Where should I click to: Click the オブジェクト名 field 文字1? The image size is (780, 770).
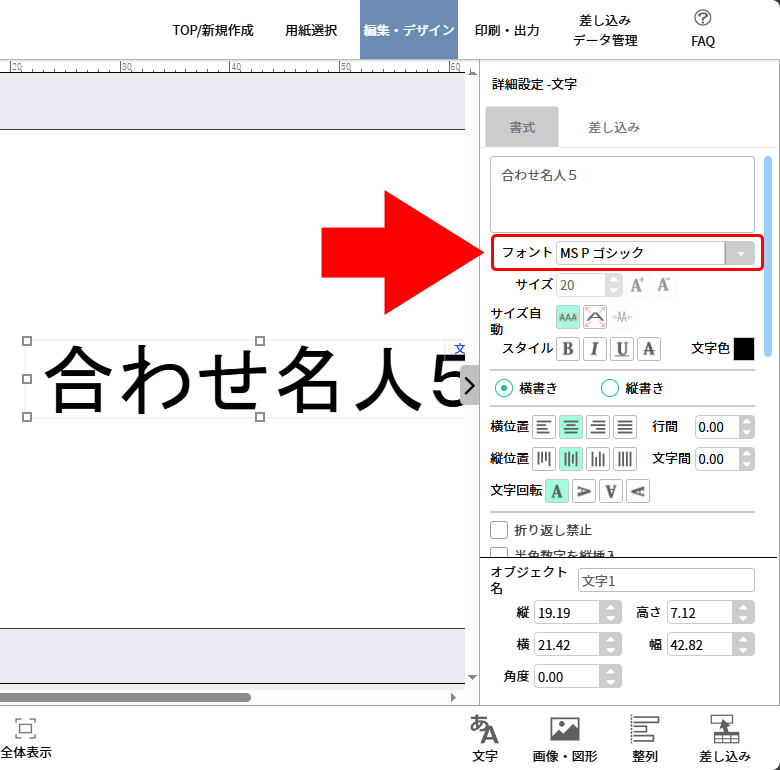point(666,580)
